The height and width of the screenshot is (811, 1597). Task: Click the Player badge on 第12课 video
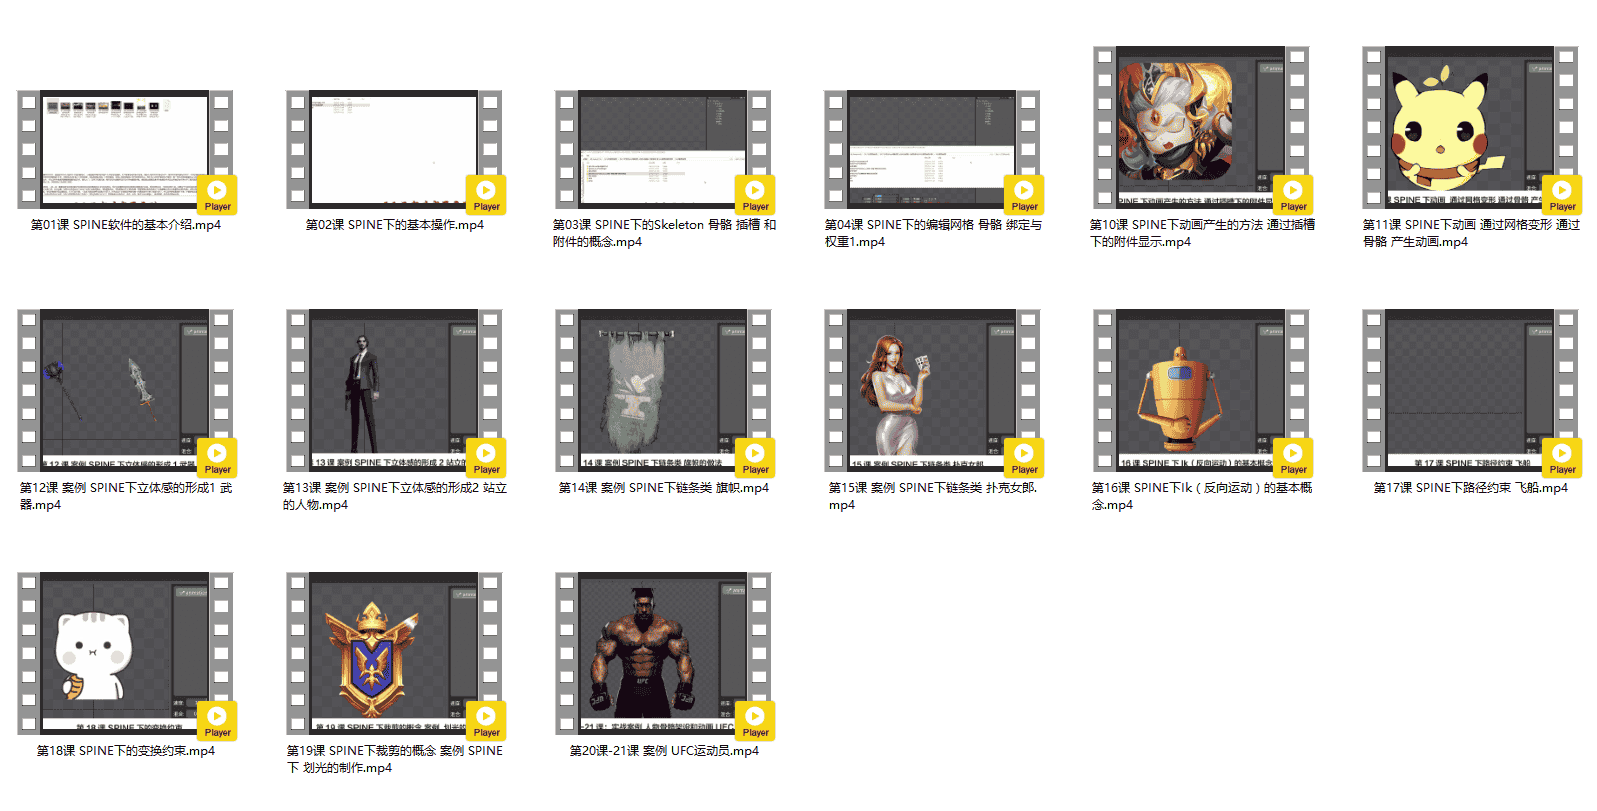[x=217, y=458]
